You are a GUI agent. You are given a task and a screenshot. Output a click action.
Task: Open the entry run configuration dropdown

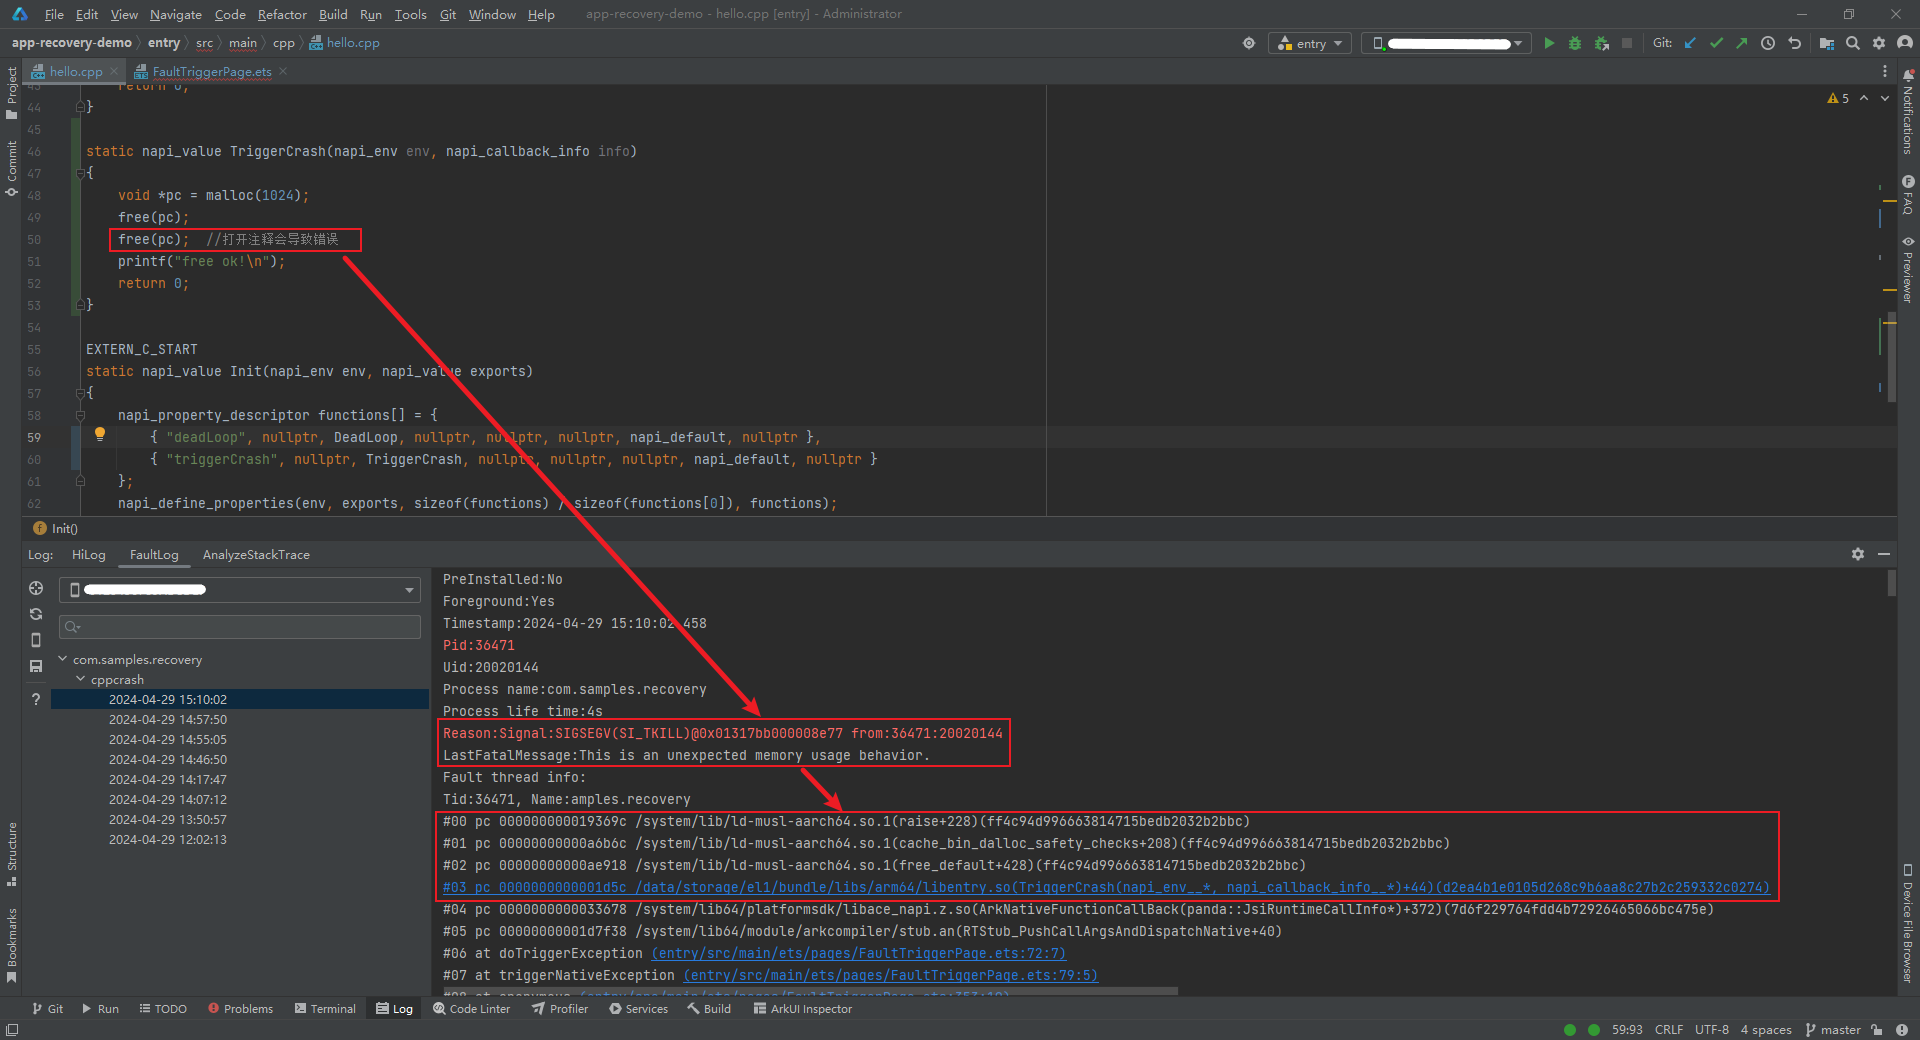[1310, 43]
